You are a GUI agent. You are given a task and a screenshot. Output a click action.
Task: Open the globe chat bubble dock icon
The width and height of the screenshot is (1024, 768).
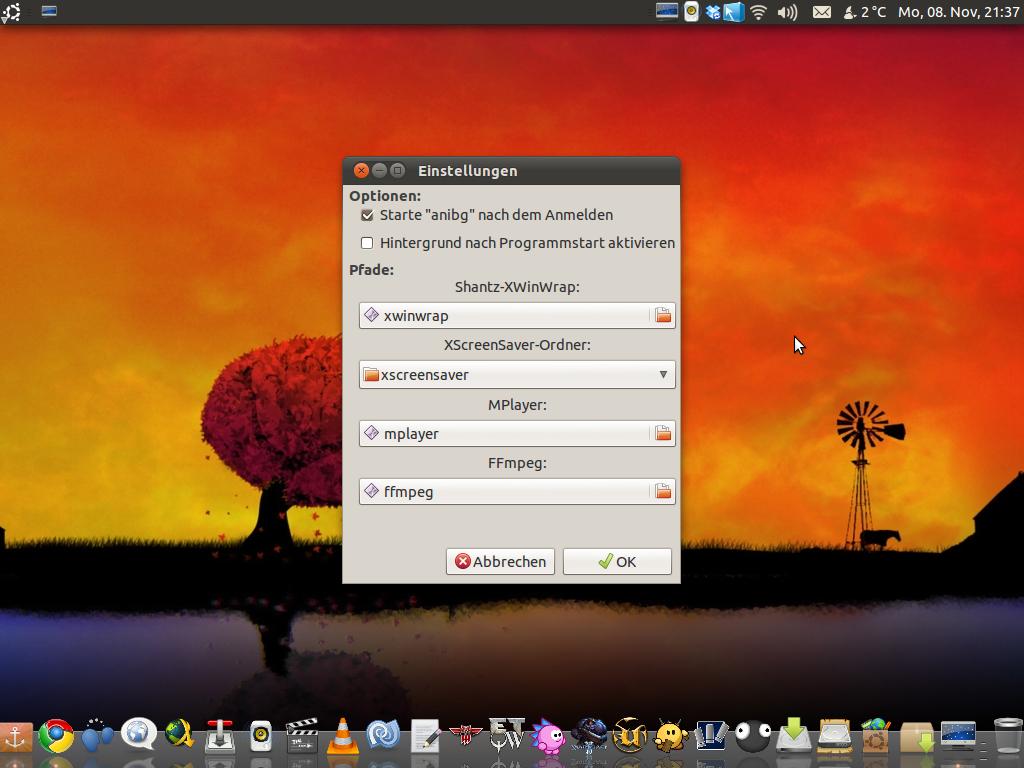[138, 735]
